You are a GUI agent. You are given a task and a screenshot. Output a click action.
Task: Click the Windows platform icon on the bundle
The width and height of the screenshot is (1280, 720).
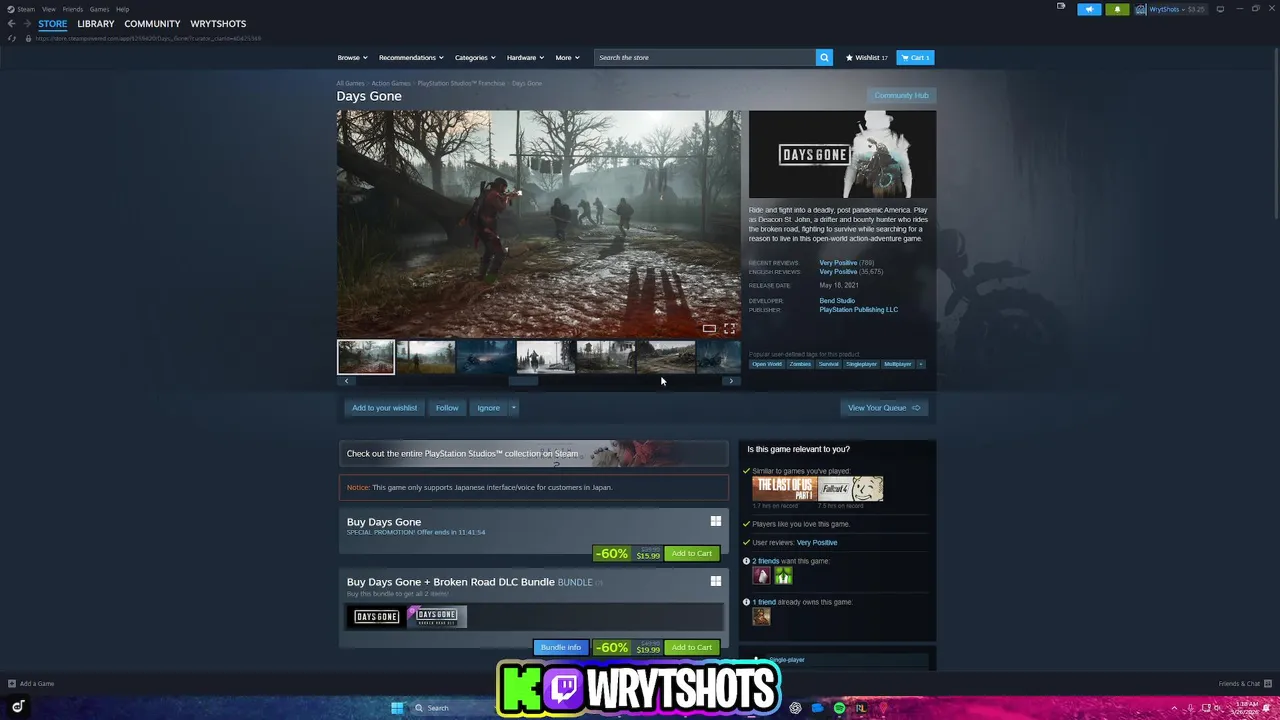715,581
